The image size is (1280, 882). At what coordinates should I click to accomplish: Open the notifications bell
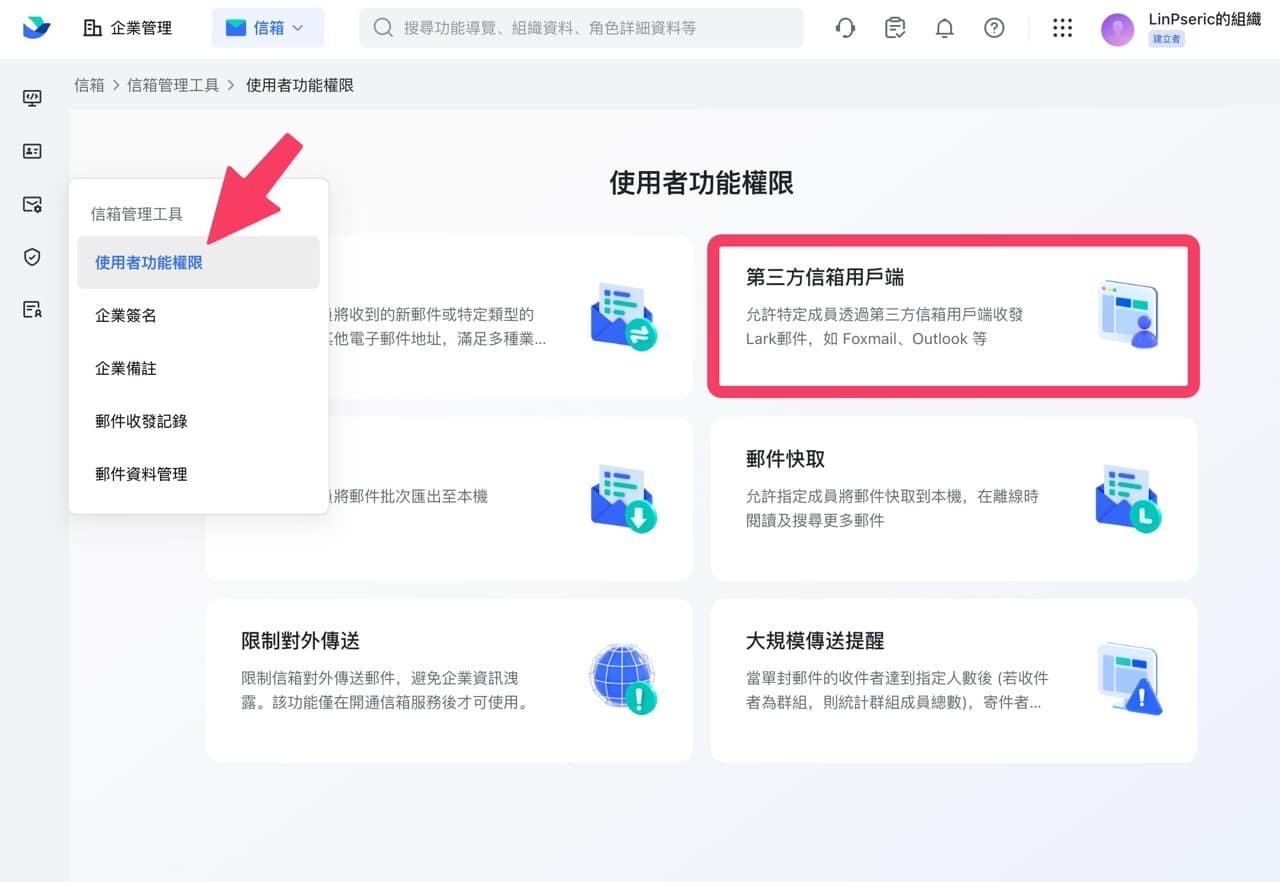944,28
